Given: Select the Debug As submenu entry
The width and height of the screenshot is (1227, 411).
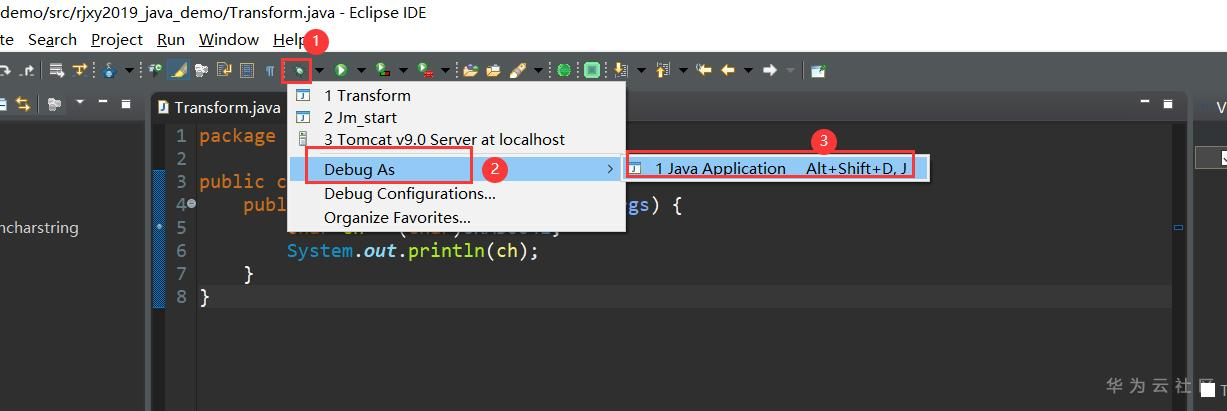Looking at the screenshot, I should [x=456, y=169].
